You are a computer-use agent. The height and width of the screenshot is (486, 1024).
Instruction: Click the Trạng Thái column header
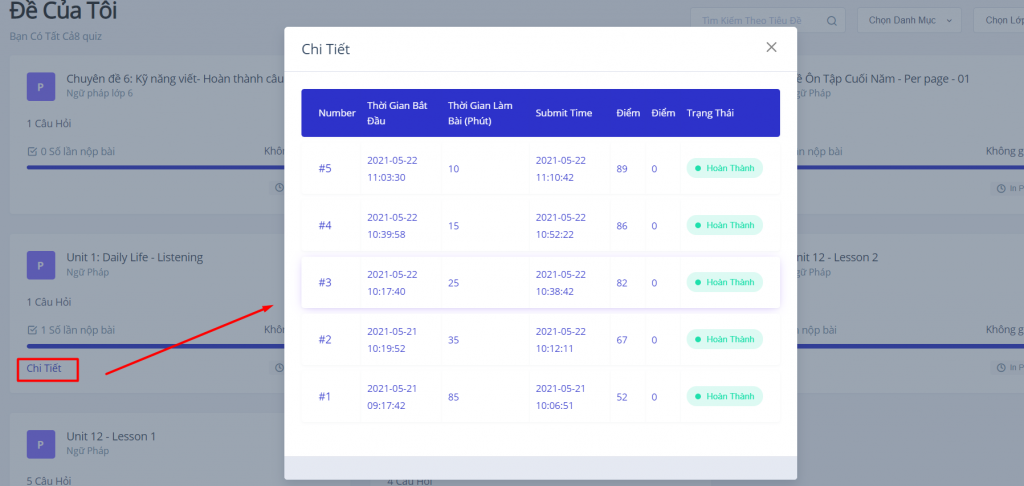click(x=710, y=113)
